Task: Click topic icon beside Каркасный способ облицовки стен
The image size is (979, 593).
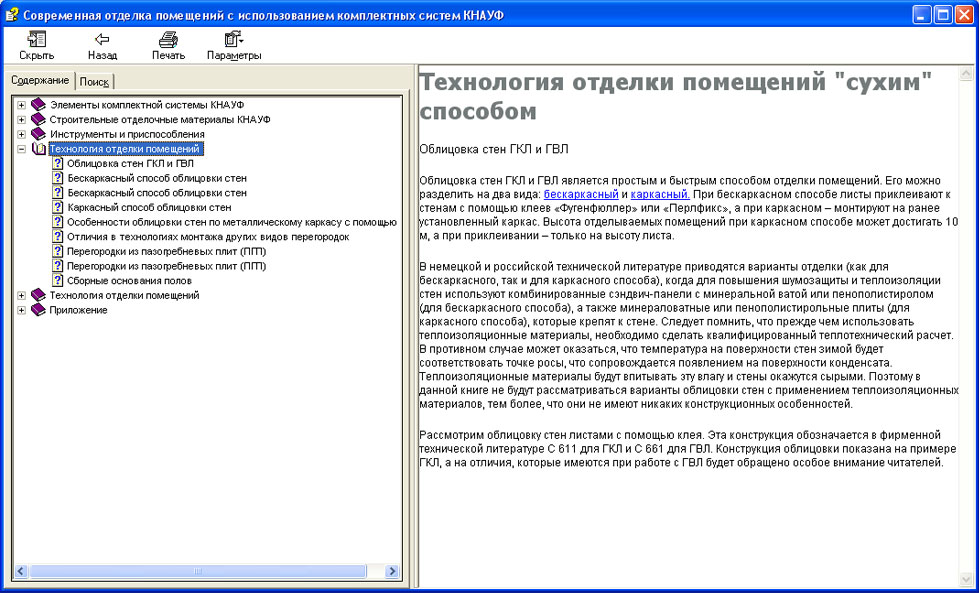Action: coord(57,207)
